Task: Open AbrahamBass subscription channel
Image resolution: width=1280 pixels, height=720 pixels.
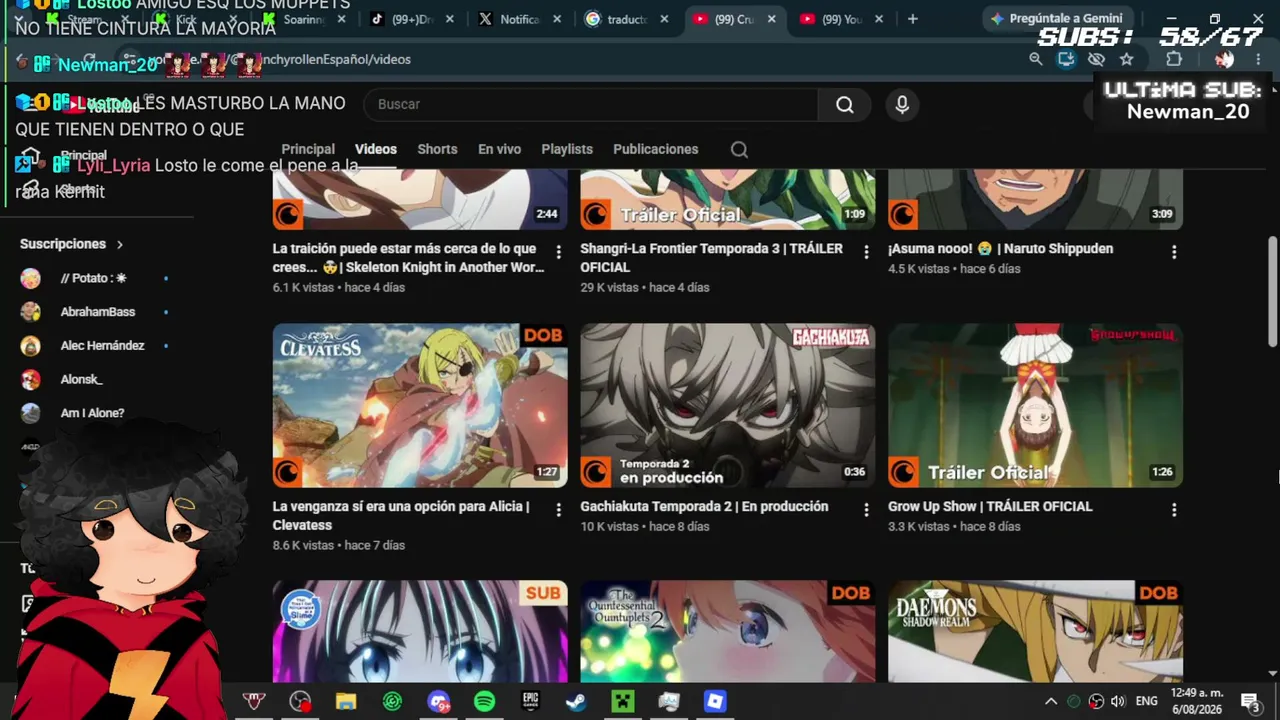Action: tap(97, 312)
